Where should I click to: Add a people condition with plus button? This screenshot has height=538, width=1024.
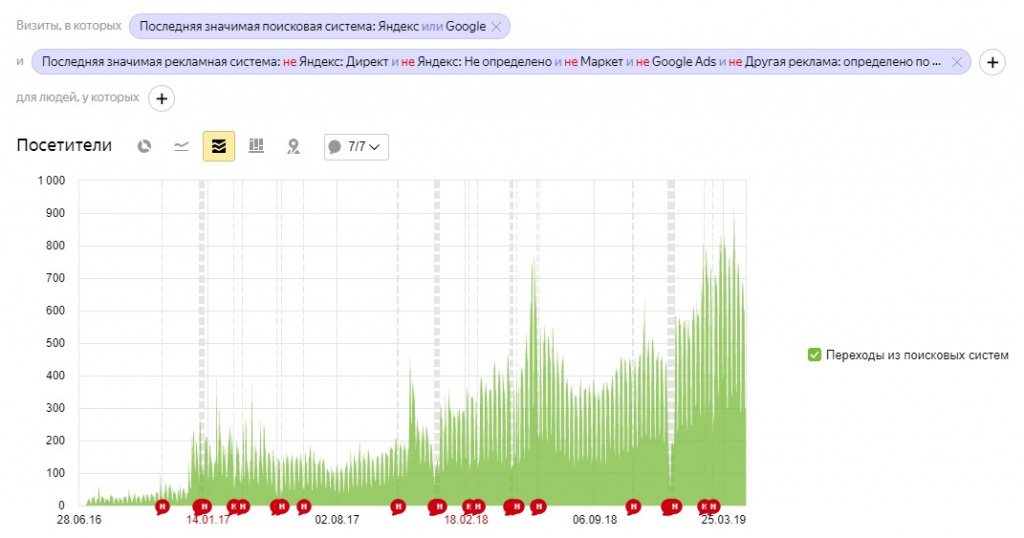point(161,99)
